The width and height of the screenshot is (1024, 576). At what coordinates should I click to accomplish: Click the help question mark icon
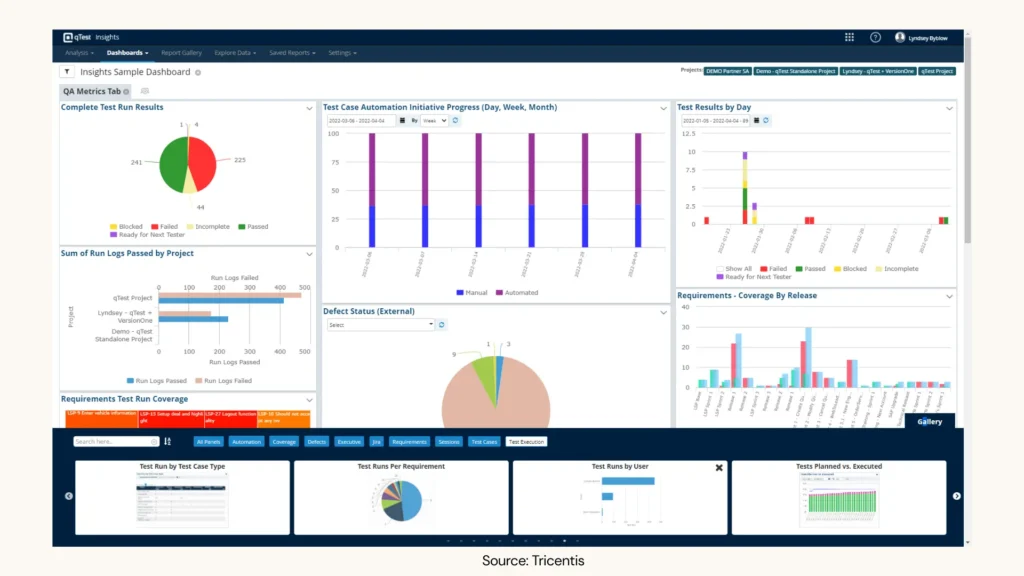[x=875, y=37]
